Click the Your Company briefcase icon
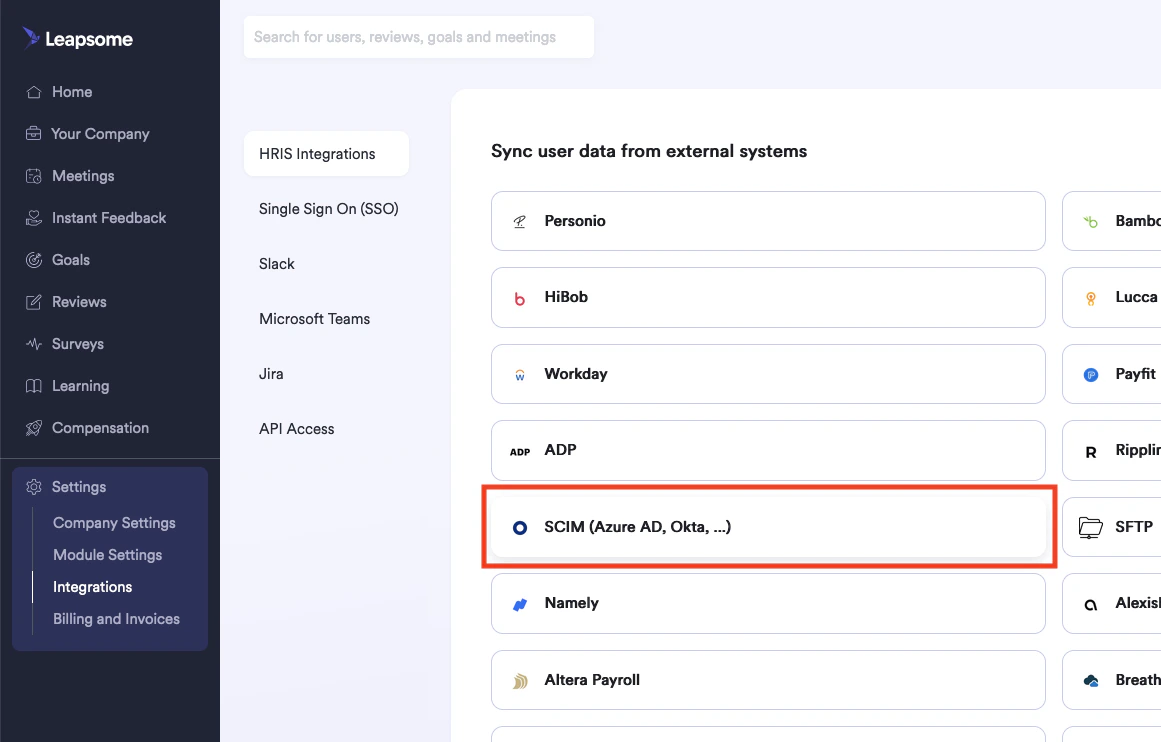This screenshot has width=1161, height=742. pyautogui.click(x=33, y=133)
